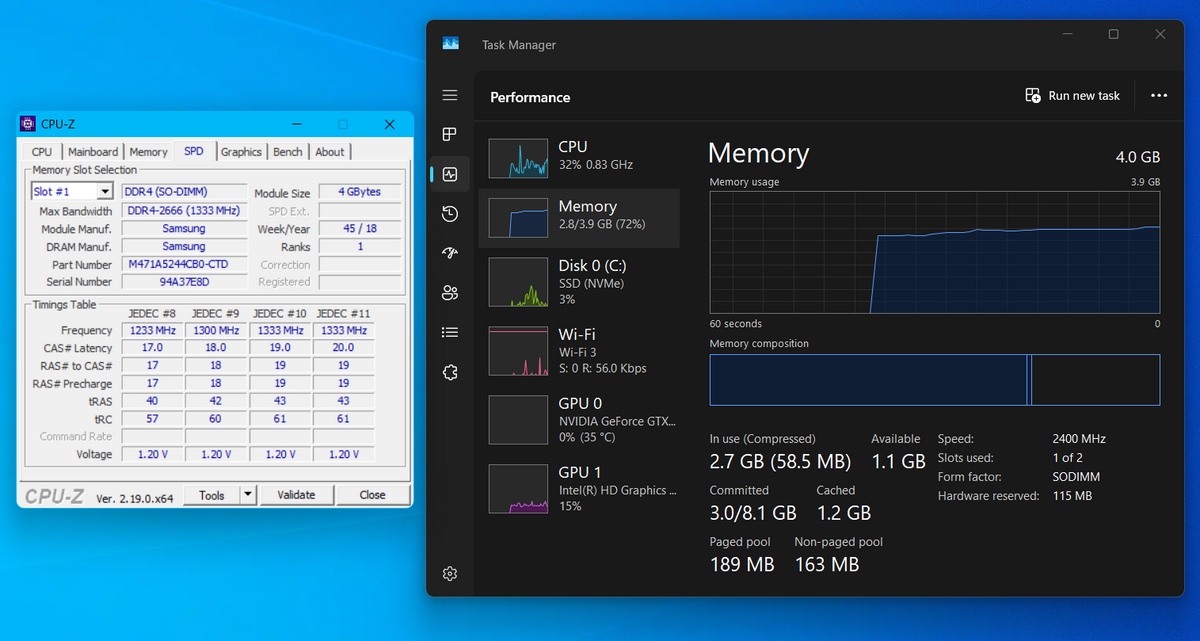Image resolution: width=1200 pixels, height=641 pixels.
Task: Switch to the About tab in CPU-Z
Action: (330, 152)
